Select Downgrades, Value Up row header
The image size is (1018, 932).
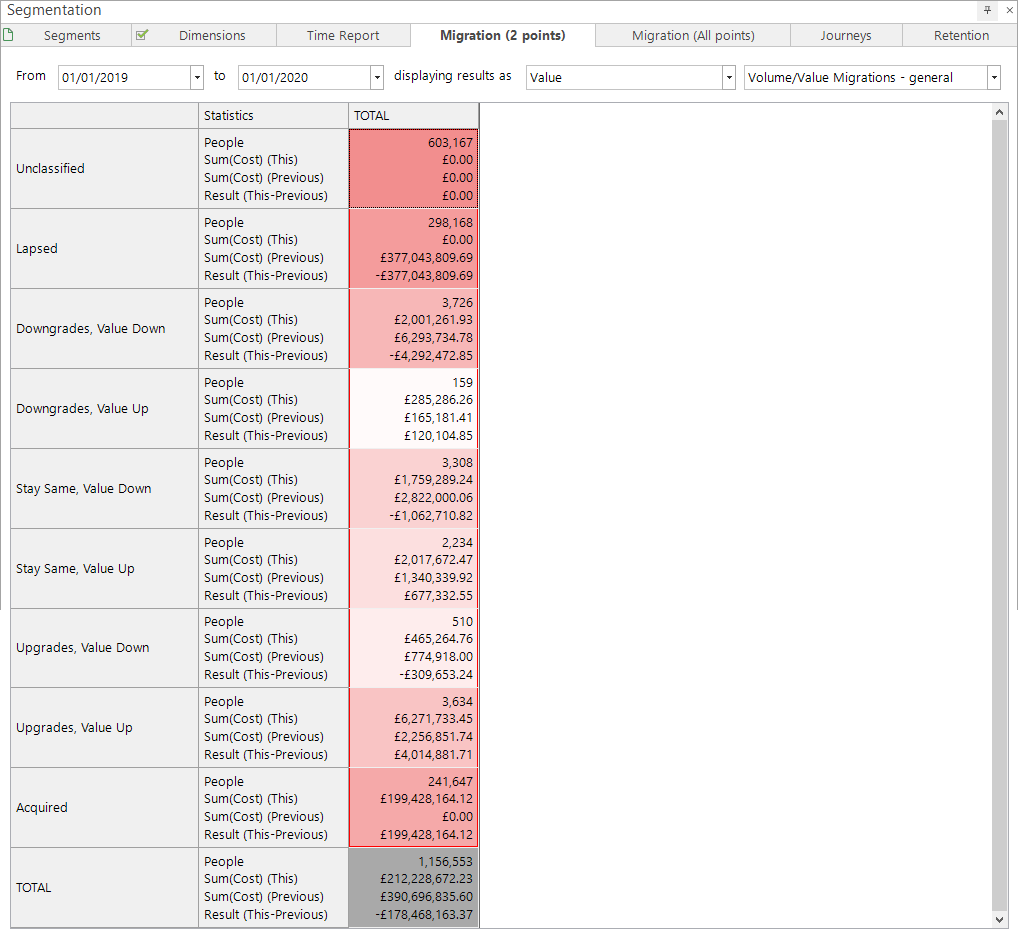tap(104, 408)
